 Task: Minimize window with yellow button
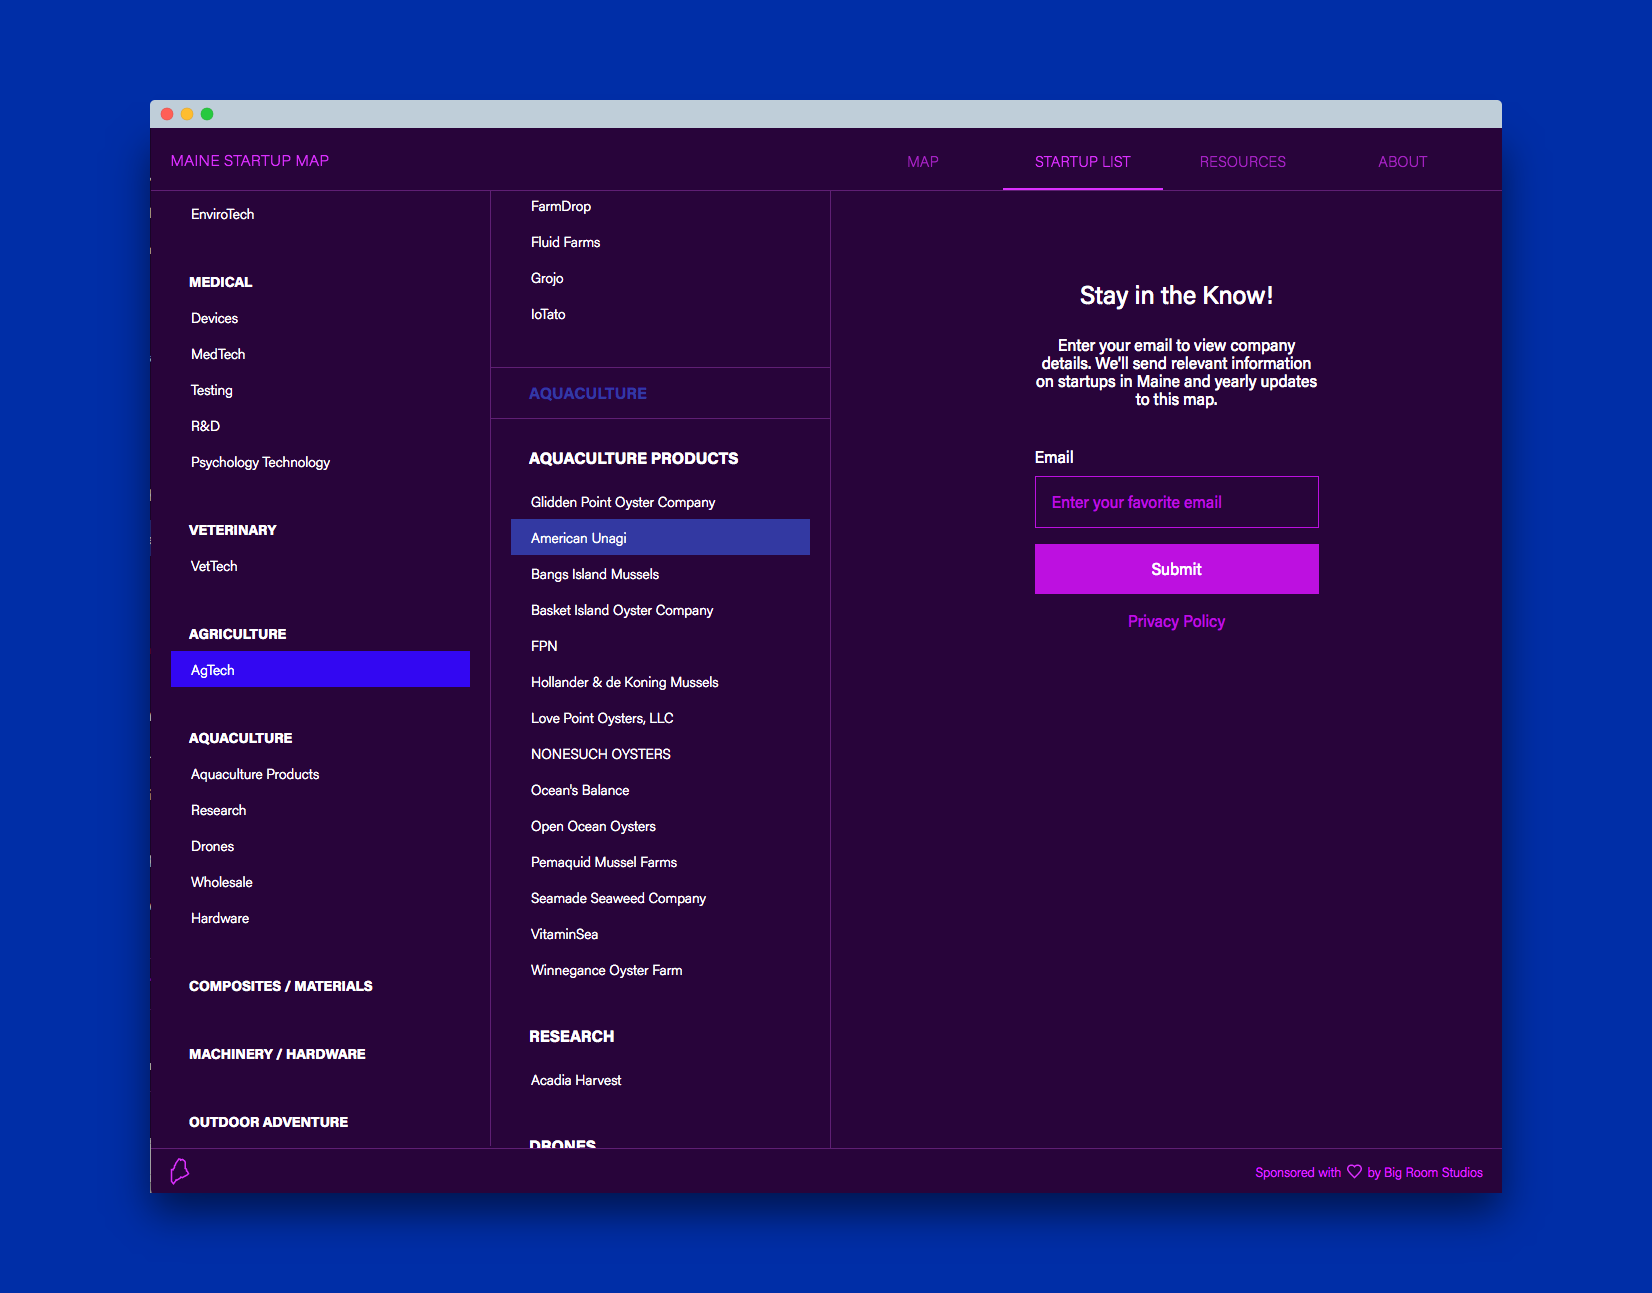pyautogui.click(x=187, y=114)
